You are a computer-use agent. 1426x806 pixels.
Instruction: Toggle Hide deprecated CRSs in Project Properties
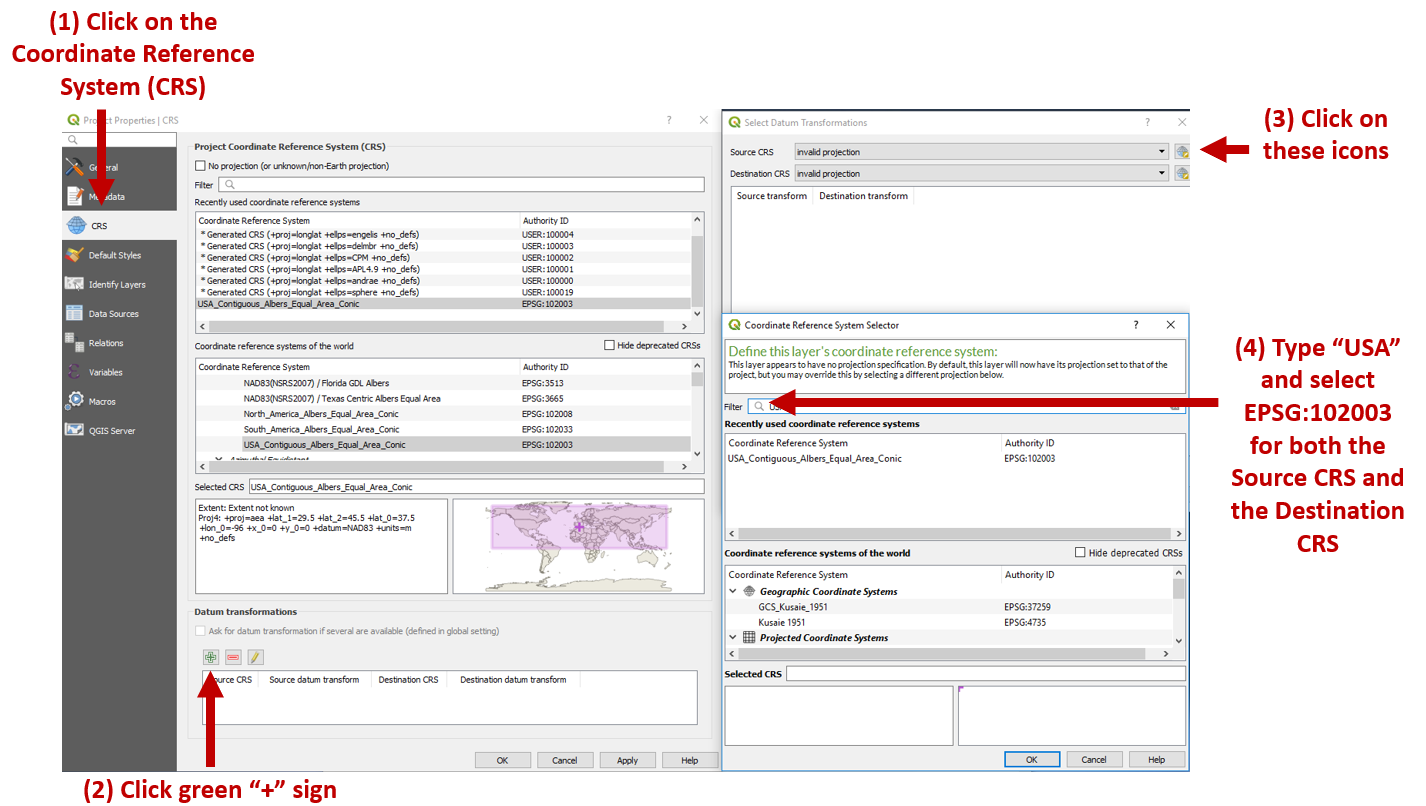tap(610, 345)
